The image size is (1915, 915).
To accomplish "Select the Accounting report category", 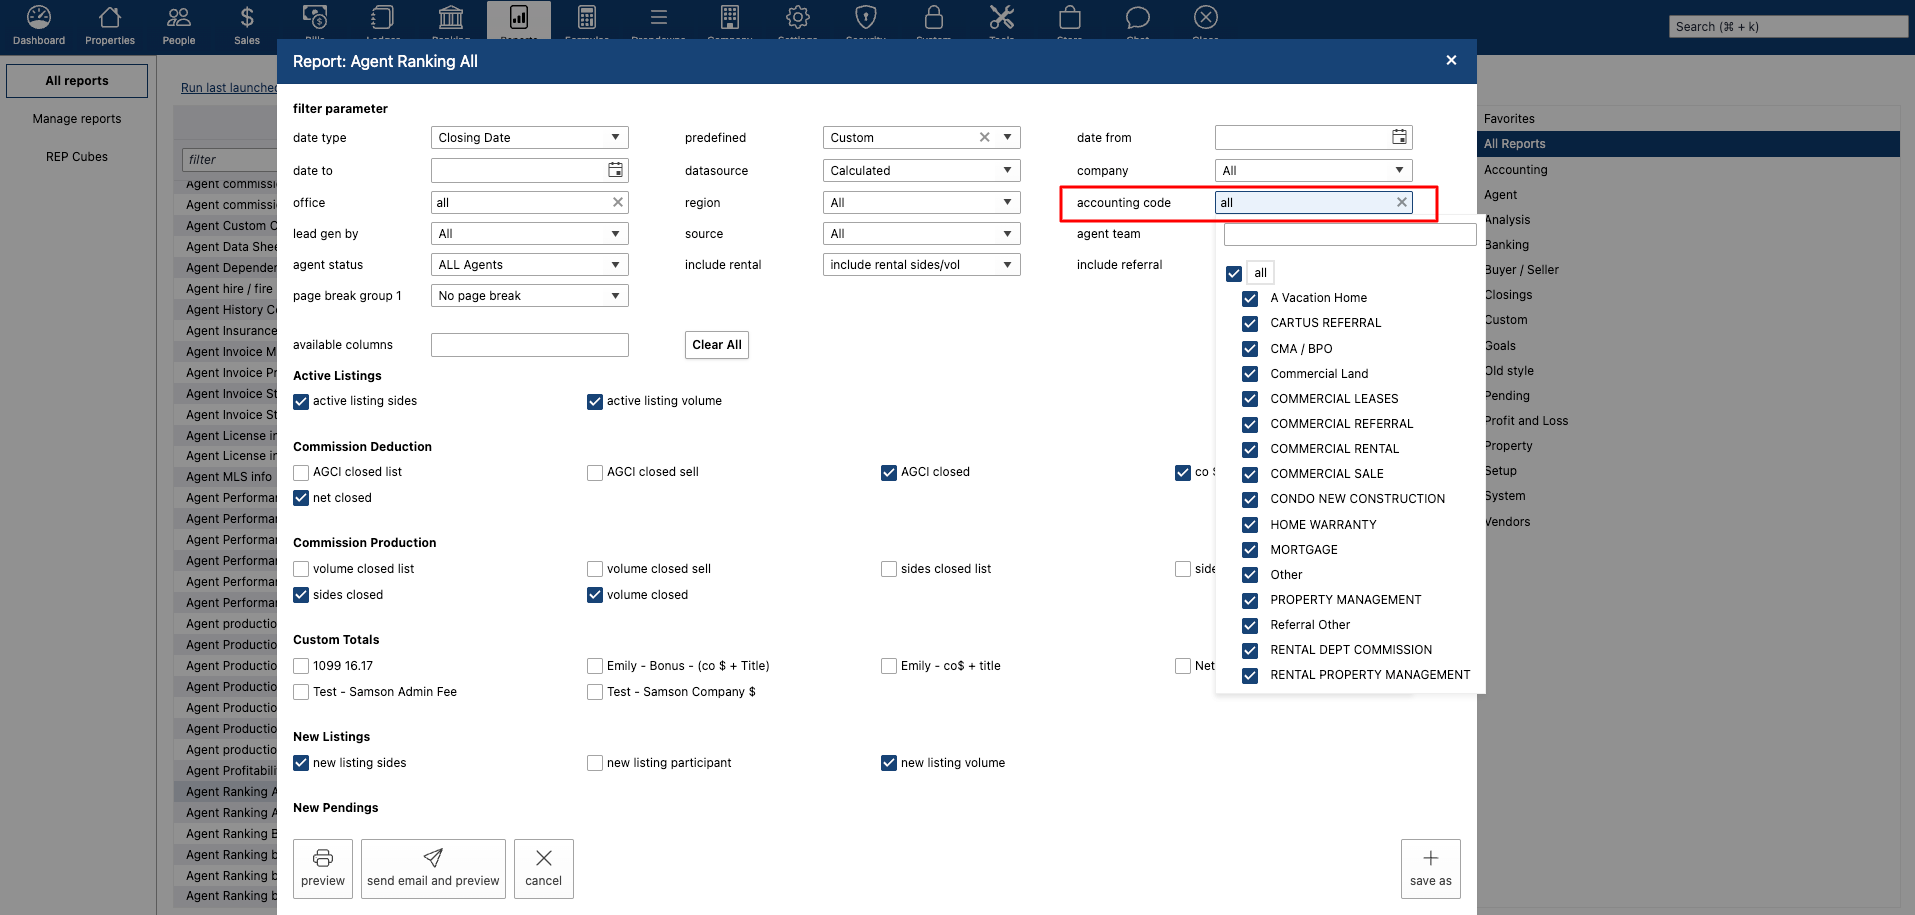I will click(x=1515, y=170).
